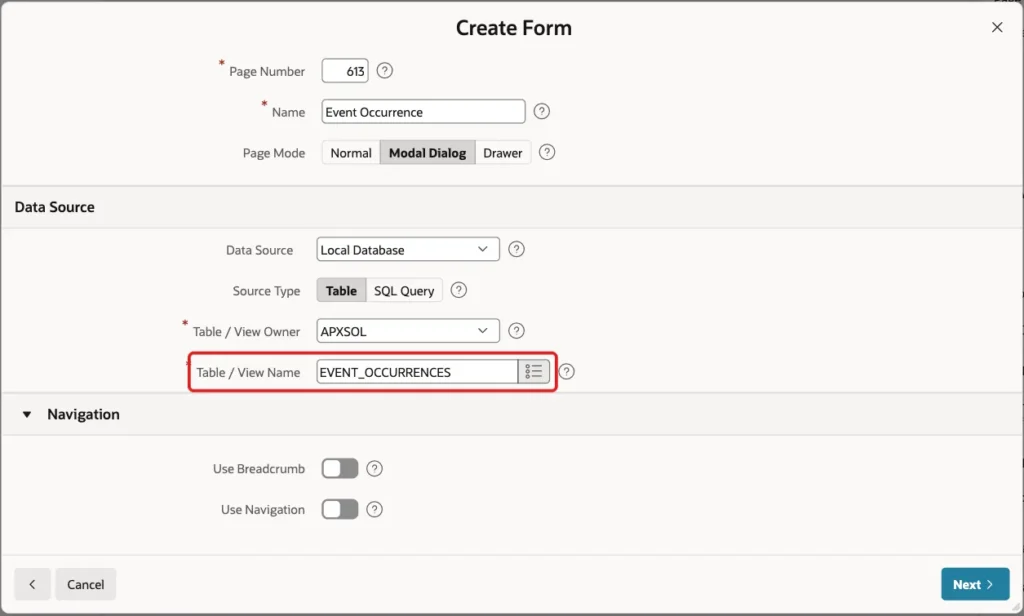Choose Table as source type

coord(341,291)
